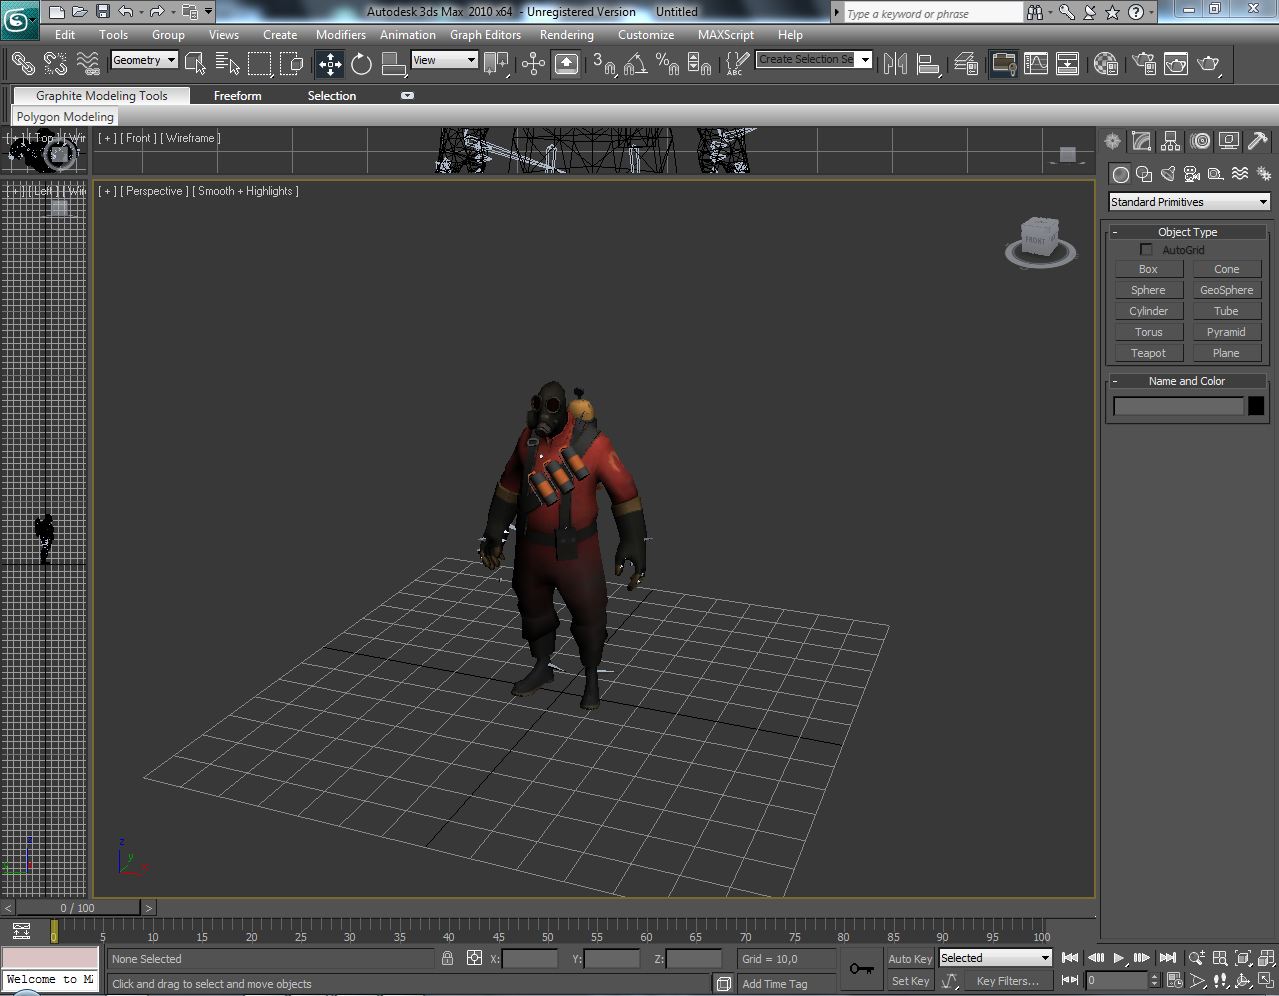The height and width of the screenshot is (996, 1279).
Task: Activate the Select and Rotate tool
Action: pos(362,64)
